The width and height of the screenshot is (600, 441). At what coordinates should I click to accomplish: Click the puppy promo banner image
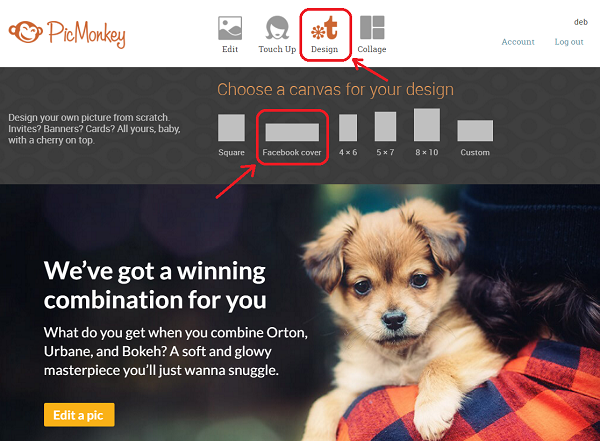tap(300, 312)
